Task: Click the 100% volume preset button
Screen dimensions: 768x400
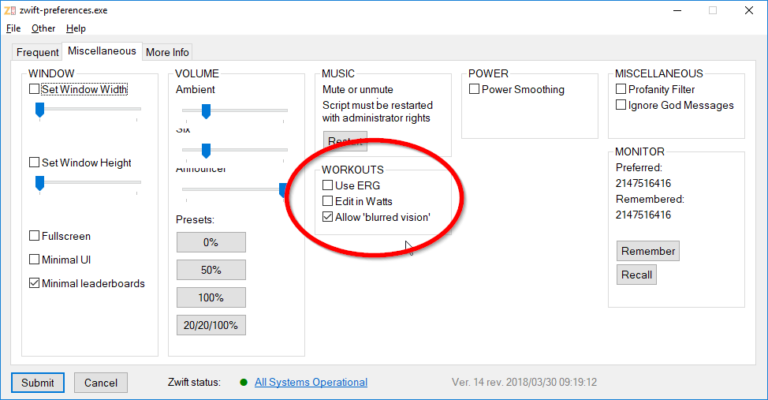Action: click(x=211, y=297)
